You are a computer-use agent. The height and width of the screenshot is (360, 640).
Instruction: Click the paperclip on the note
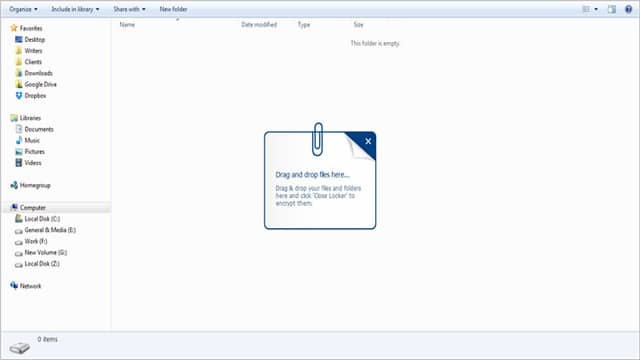pos(318,139)
